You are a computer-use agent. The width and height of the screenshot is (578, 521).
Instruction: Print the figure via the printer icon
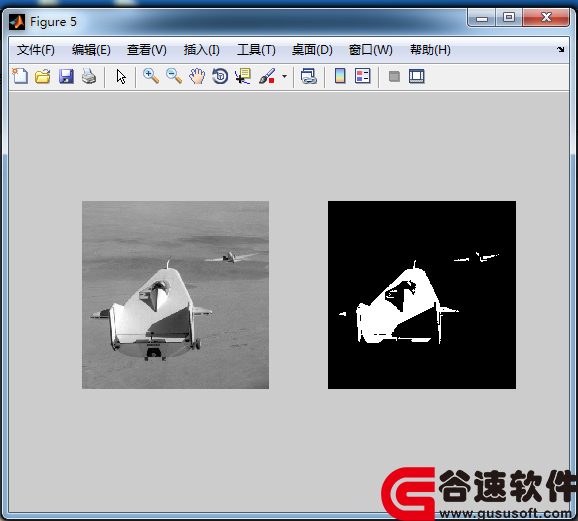tap(89, 76)
